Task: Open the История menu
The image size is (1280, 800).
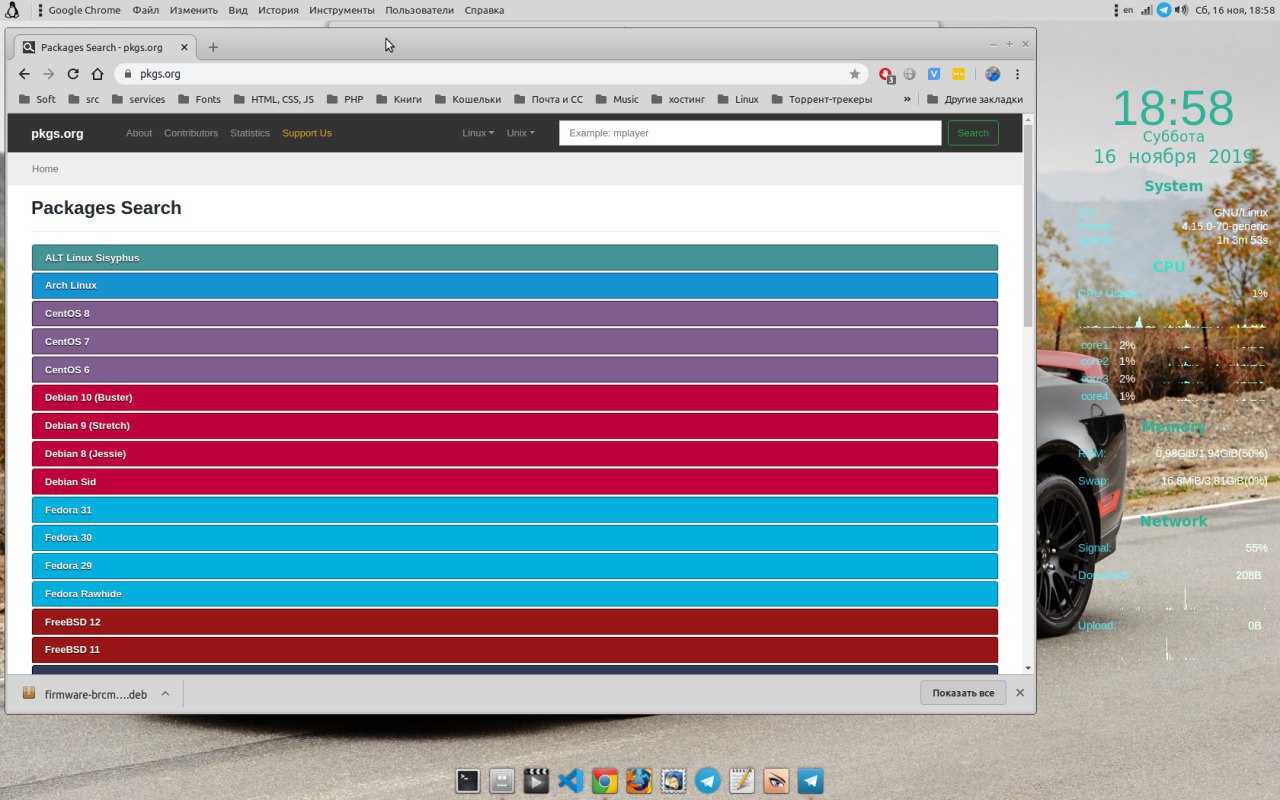Action: tap(278, 10)
